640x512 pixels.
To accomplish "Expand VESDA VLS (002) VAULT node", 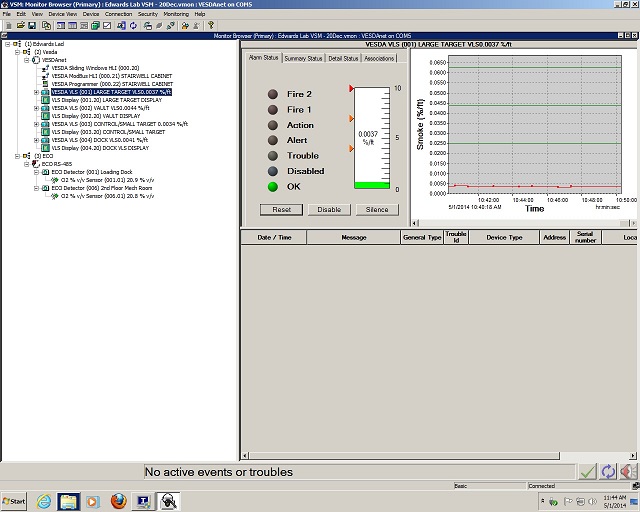I will 37,108.
